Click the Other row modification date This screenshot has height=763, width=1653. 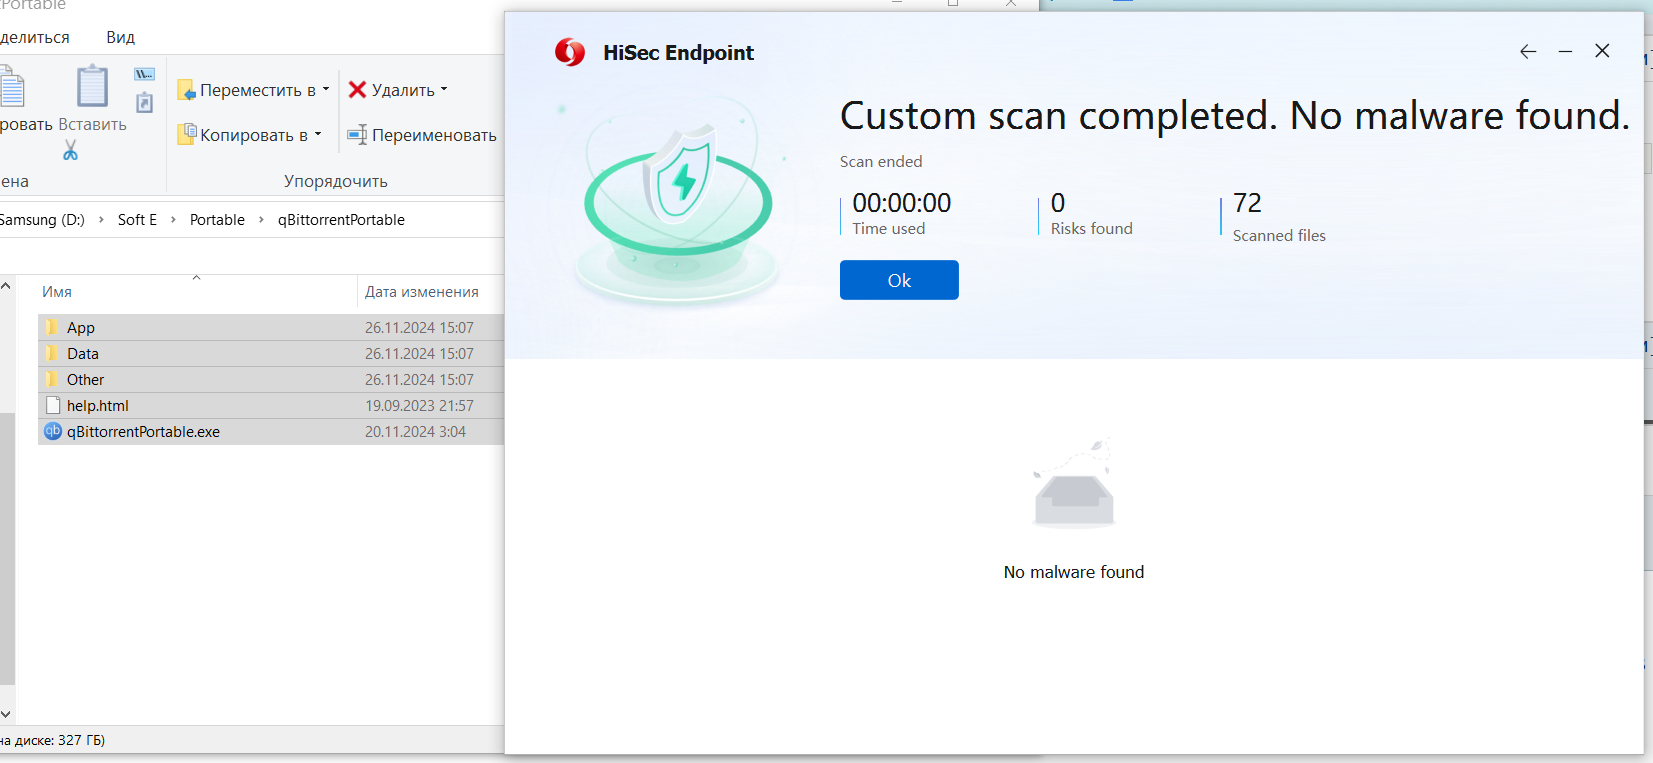click(x=419, y=380)
